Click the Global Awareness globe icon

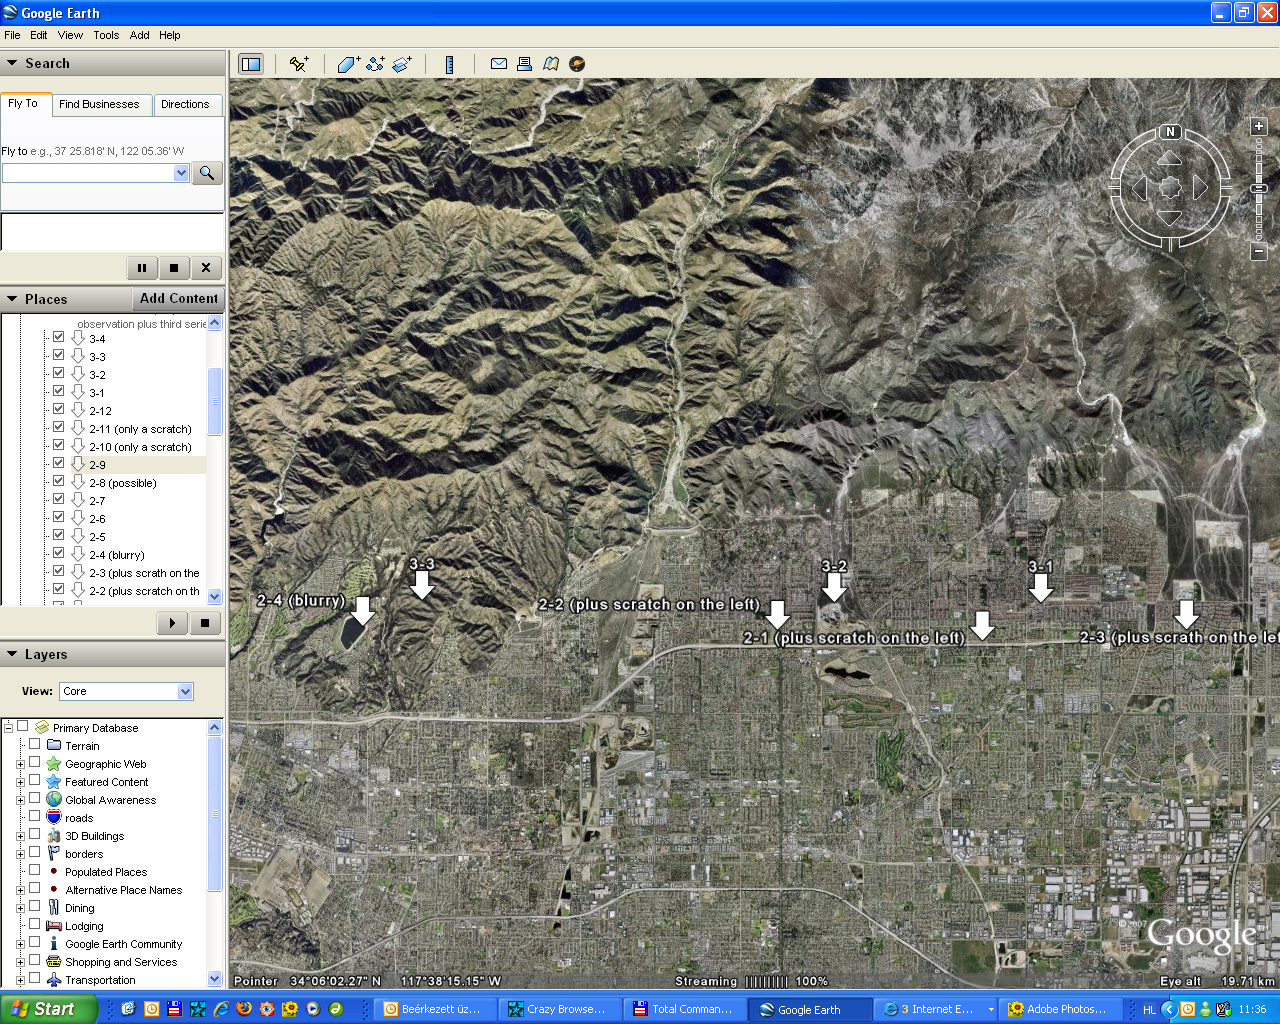(54, 800)
